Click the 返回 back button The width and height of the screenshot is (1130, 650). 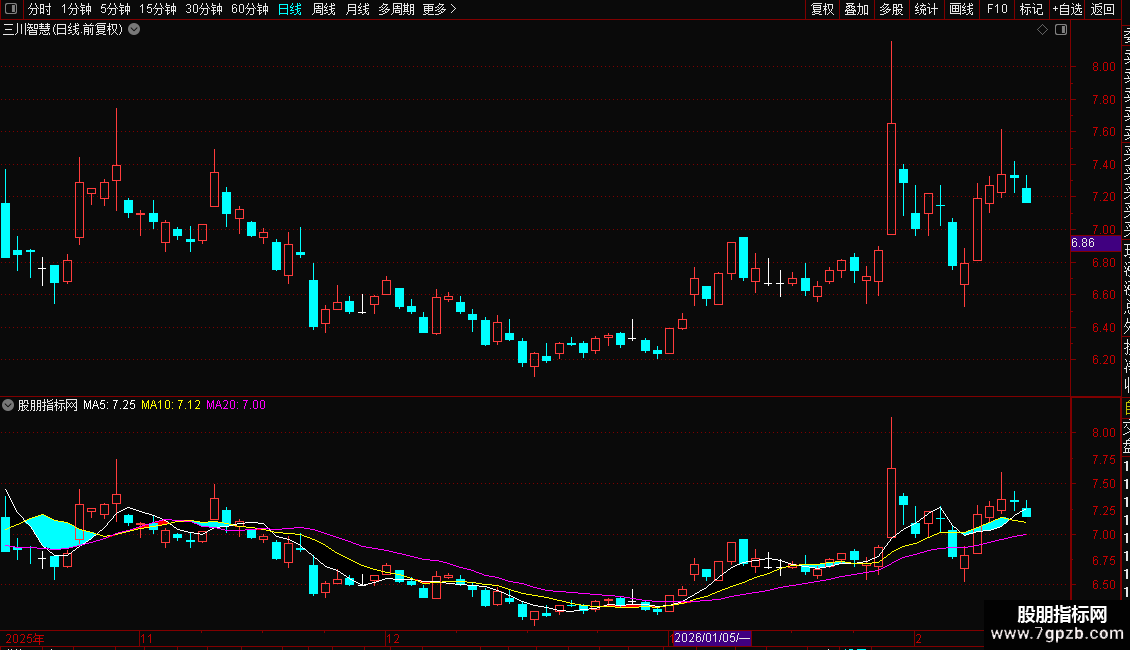[x=1103, y=9]
